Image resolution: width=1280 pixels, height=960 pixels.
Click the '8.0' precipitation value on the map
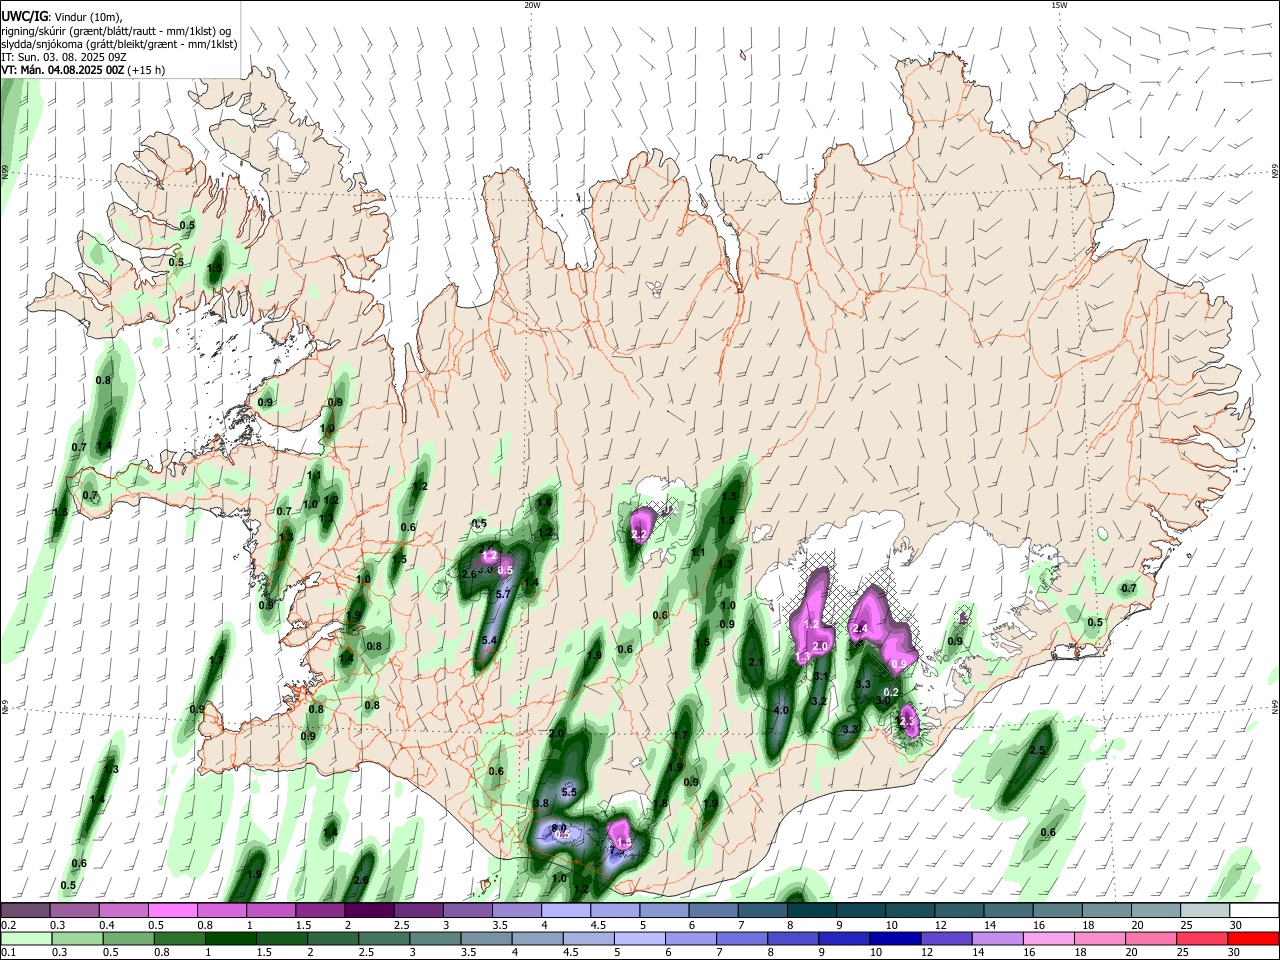tap(560, 828)
